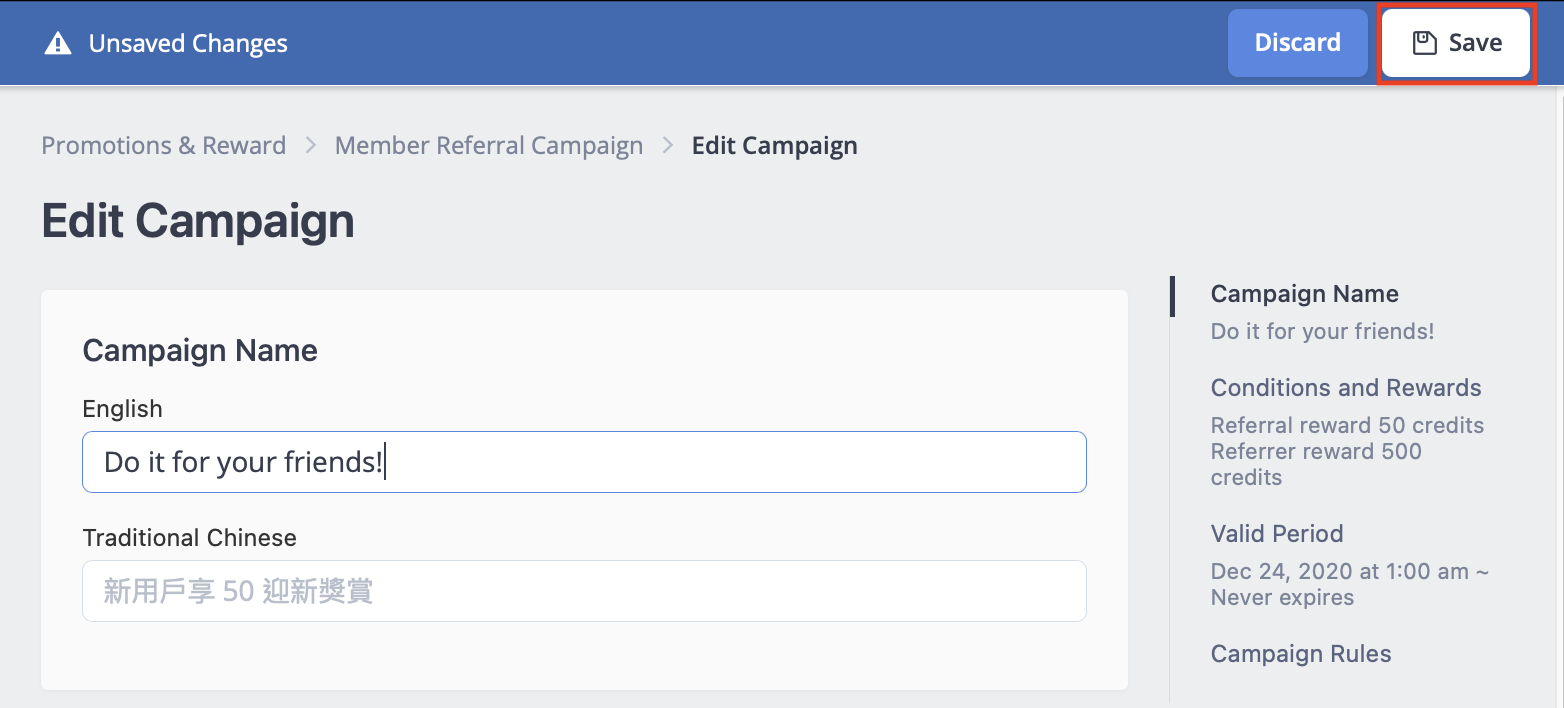Jump to Conditions and Rewards section

coord(1346,388)
